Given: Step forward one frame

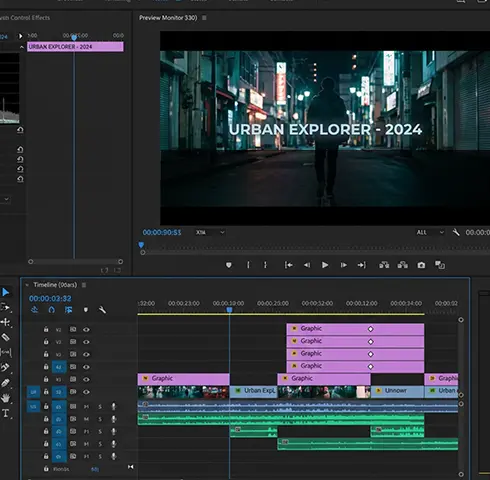Looking at the screenshot, I should (343, 265).
